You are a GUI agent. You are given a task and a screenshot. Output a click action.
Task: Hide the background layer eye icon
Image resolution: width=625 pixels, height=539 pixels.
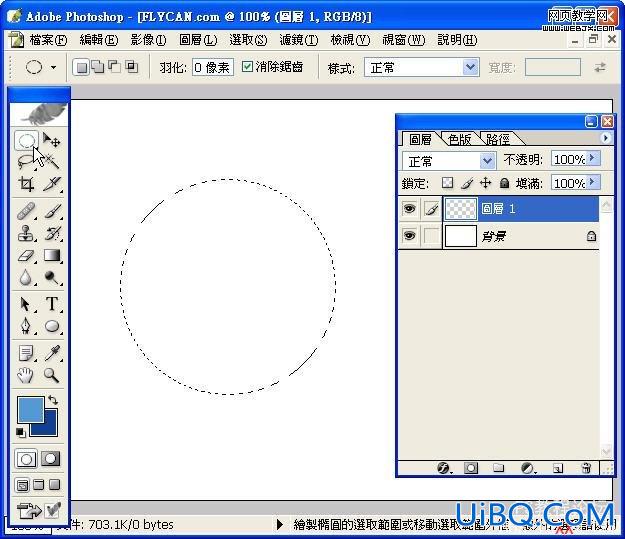click(x=409, y=236)
